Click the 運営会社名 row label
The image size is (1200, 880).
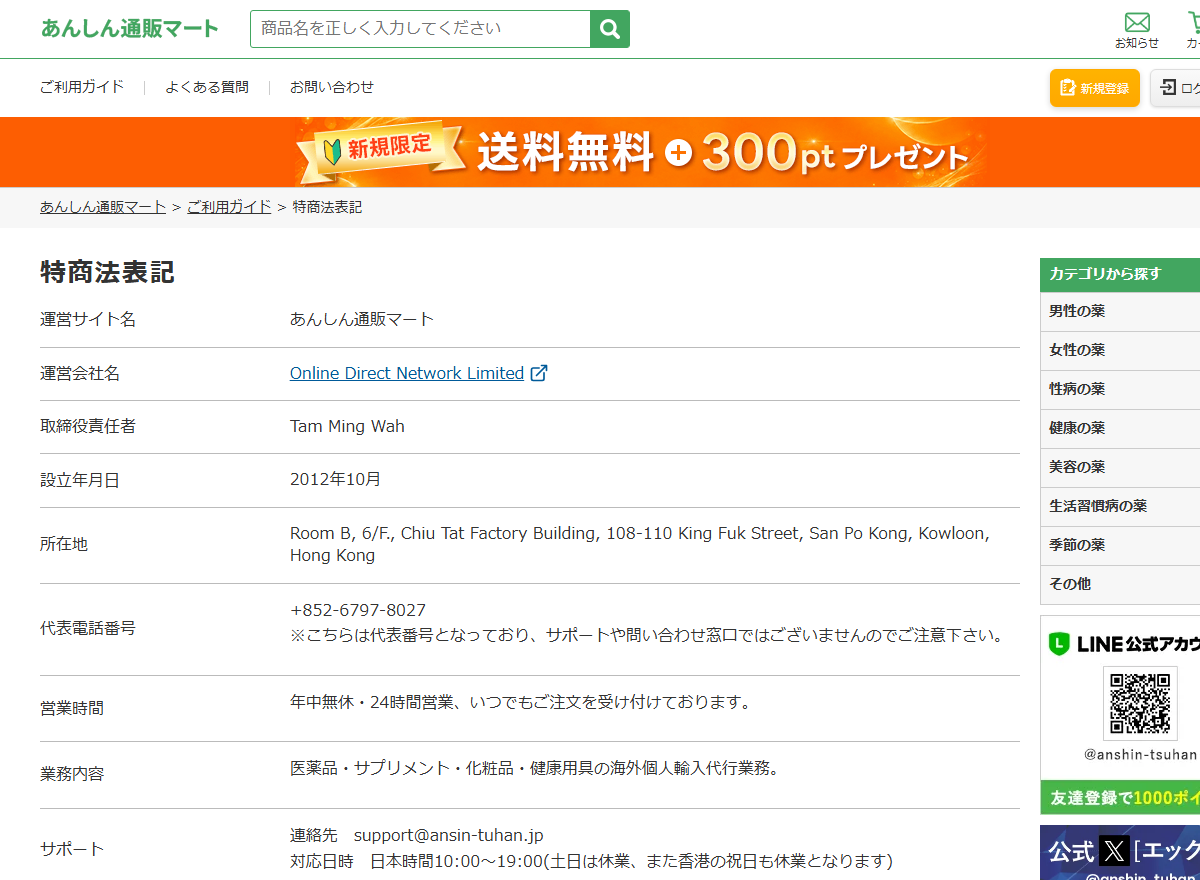(80, 373)
